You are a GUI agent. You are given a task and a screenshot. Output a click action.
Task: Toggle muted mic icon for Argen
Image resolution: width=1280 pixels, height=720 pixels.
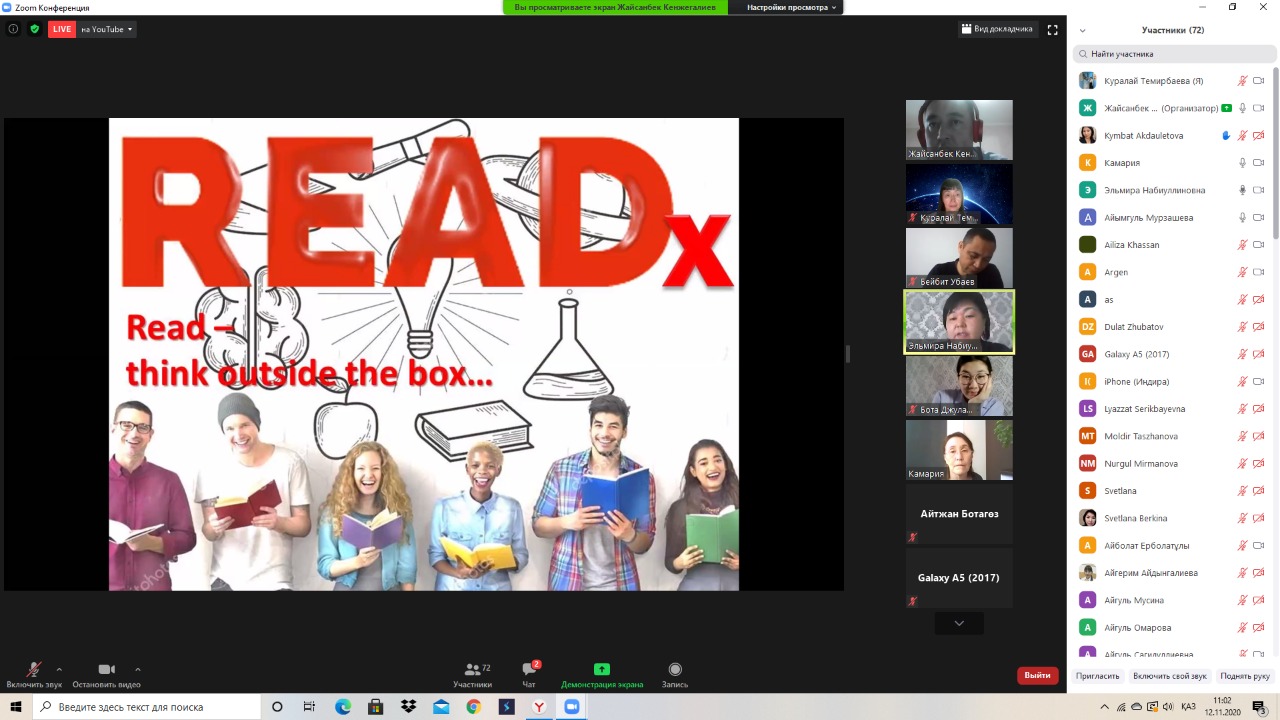coord(1242,272)
